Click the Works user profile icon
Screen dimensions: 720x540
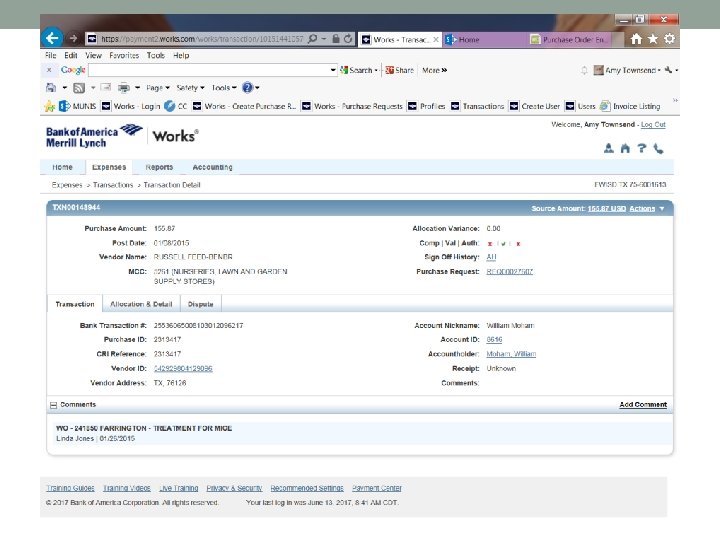tap(608, 148)
